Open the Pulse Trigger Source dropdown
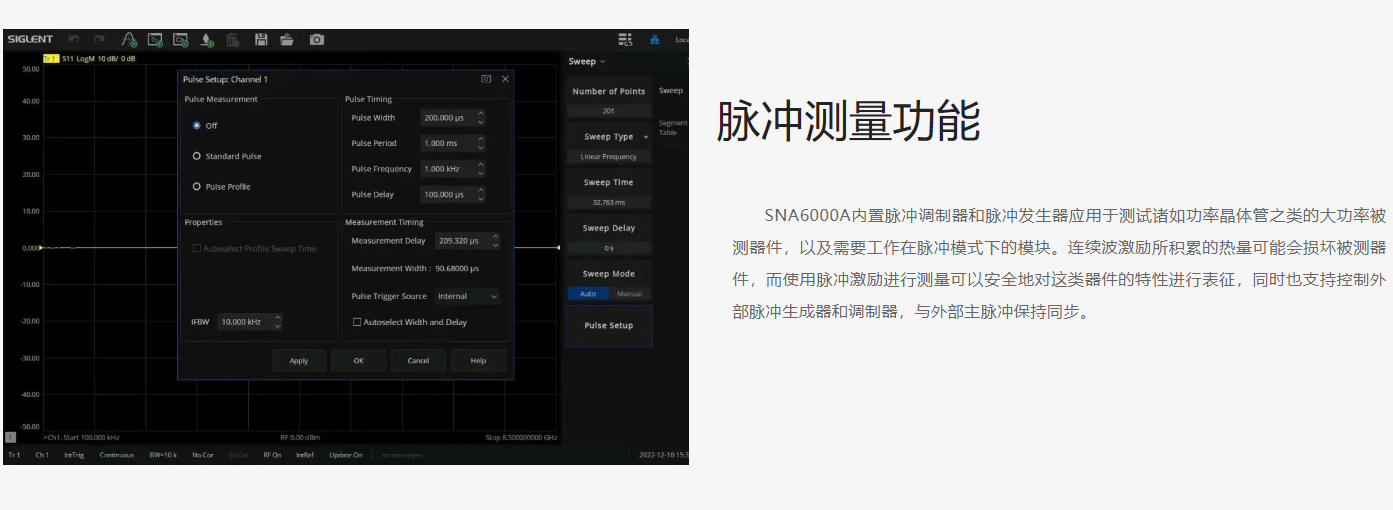The width and height of the screenshot is (1393, 510). pos(466,296)
